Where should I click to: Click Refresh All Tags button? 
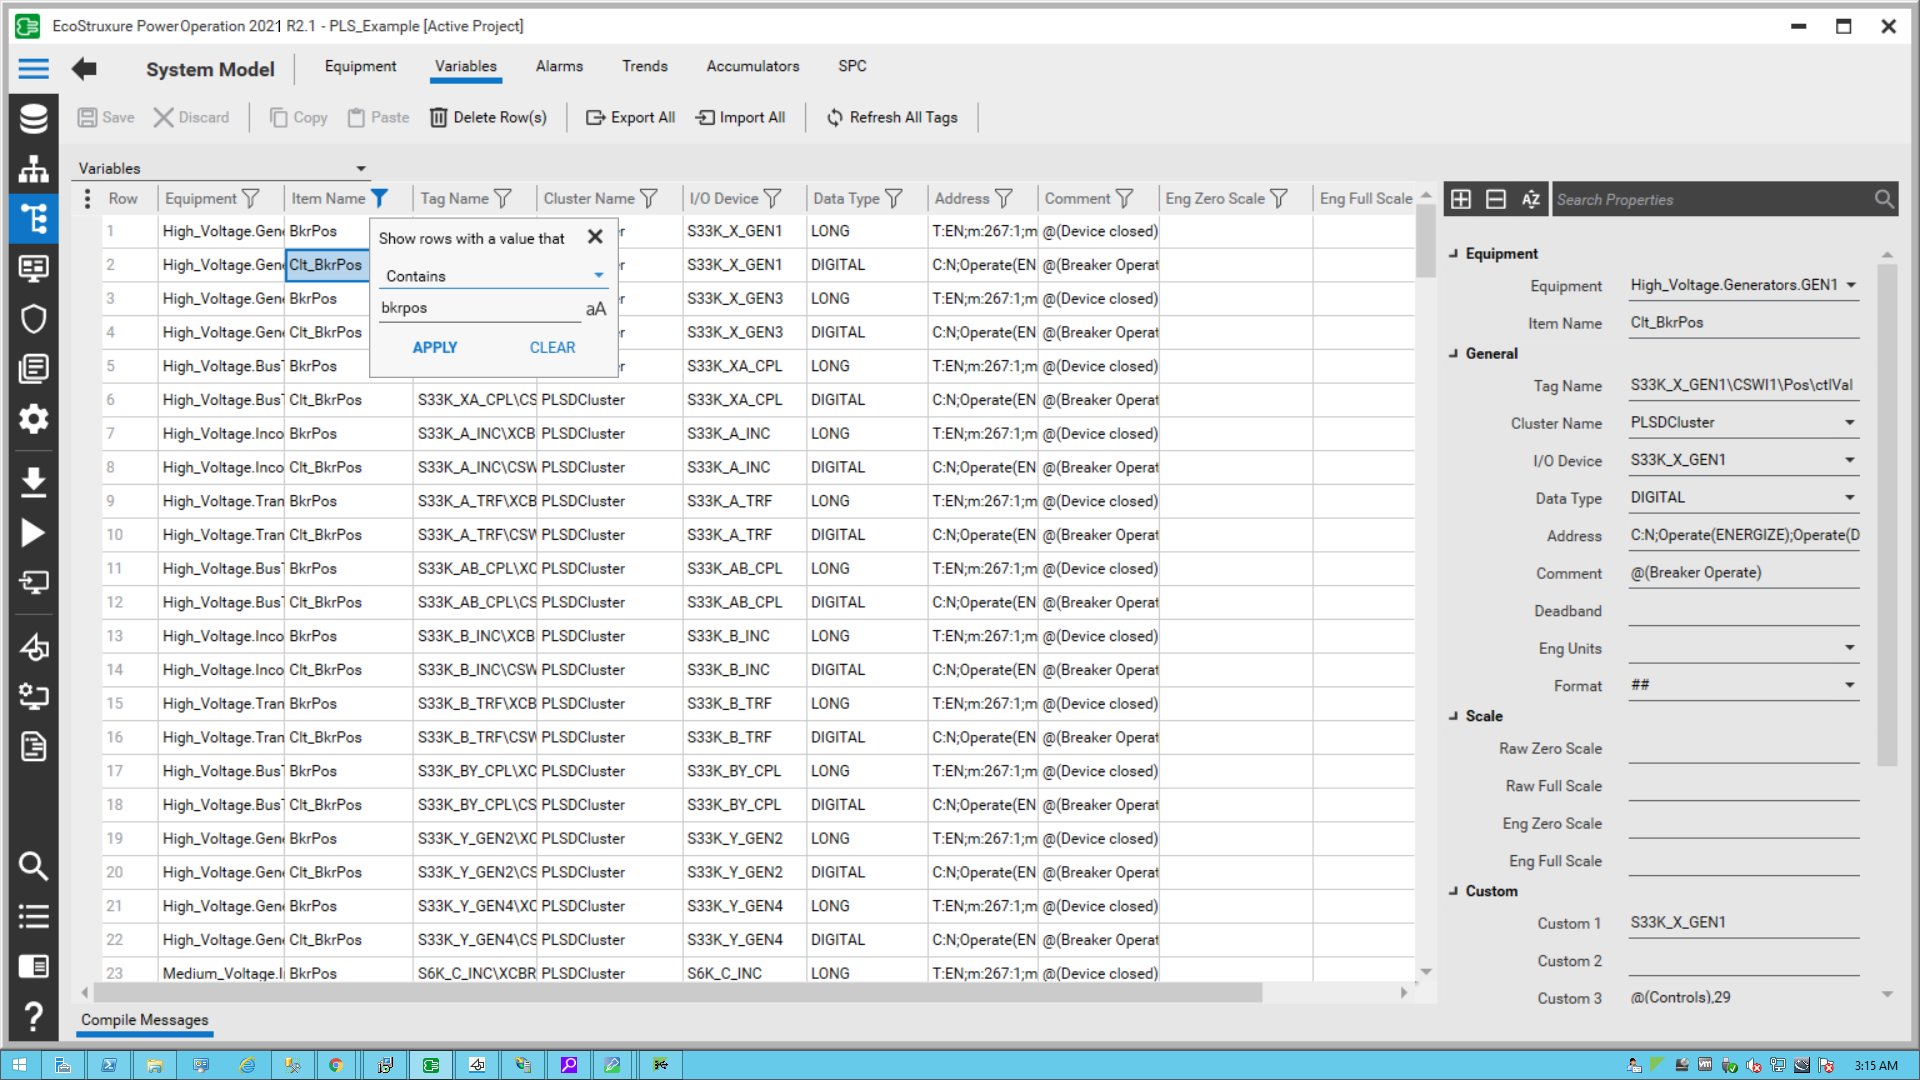click(x=892, y=118)
